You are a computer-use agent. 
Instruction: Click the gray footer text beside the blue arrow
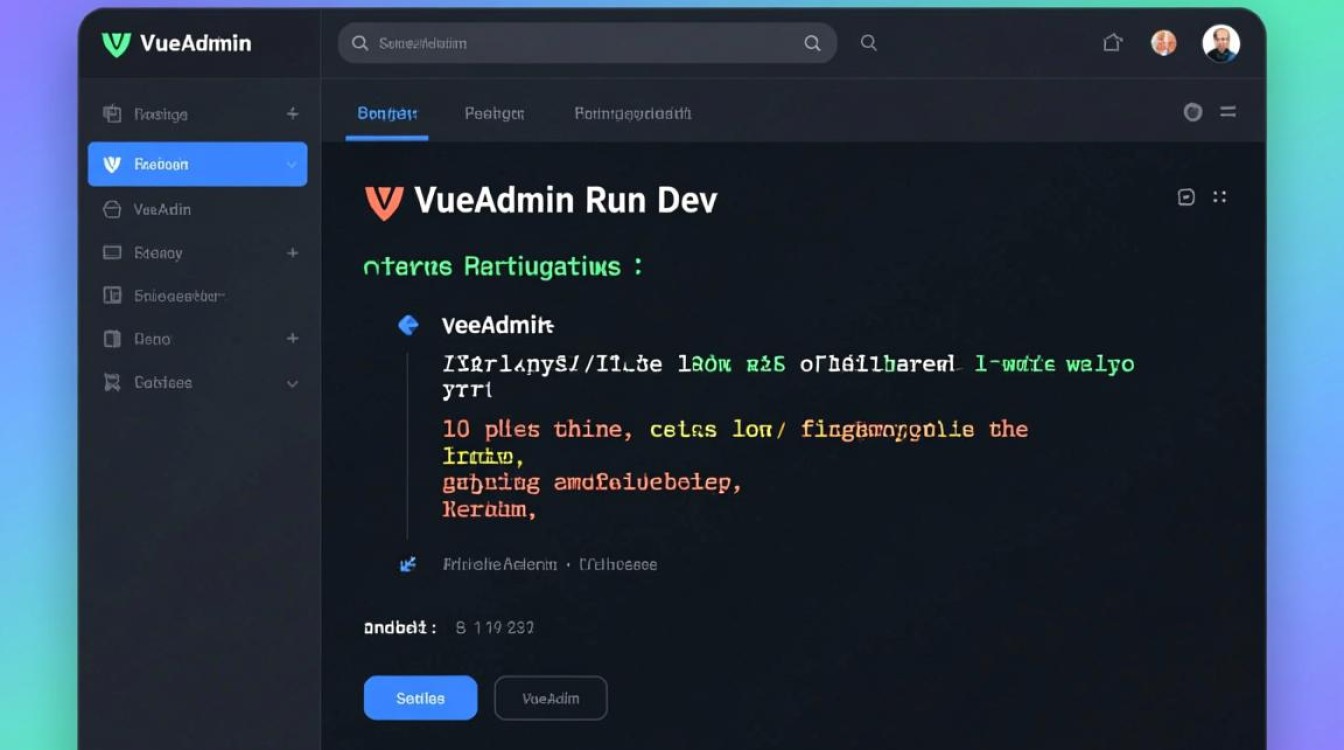550,565
